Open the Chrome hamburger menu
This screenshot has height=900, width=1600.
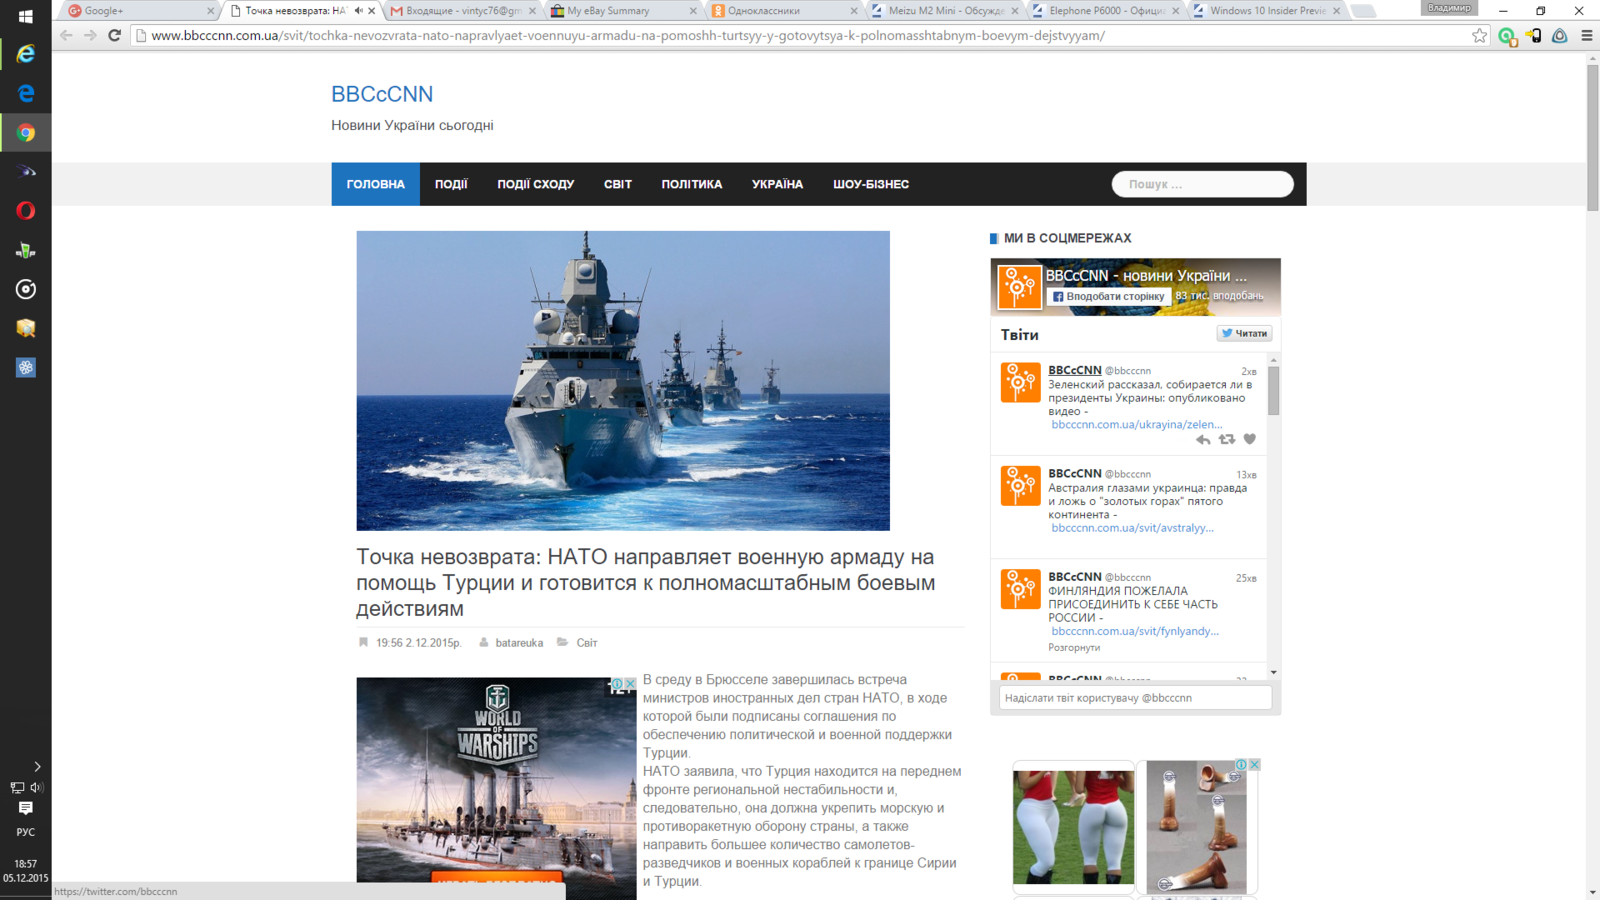point(1586,36)
